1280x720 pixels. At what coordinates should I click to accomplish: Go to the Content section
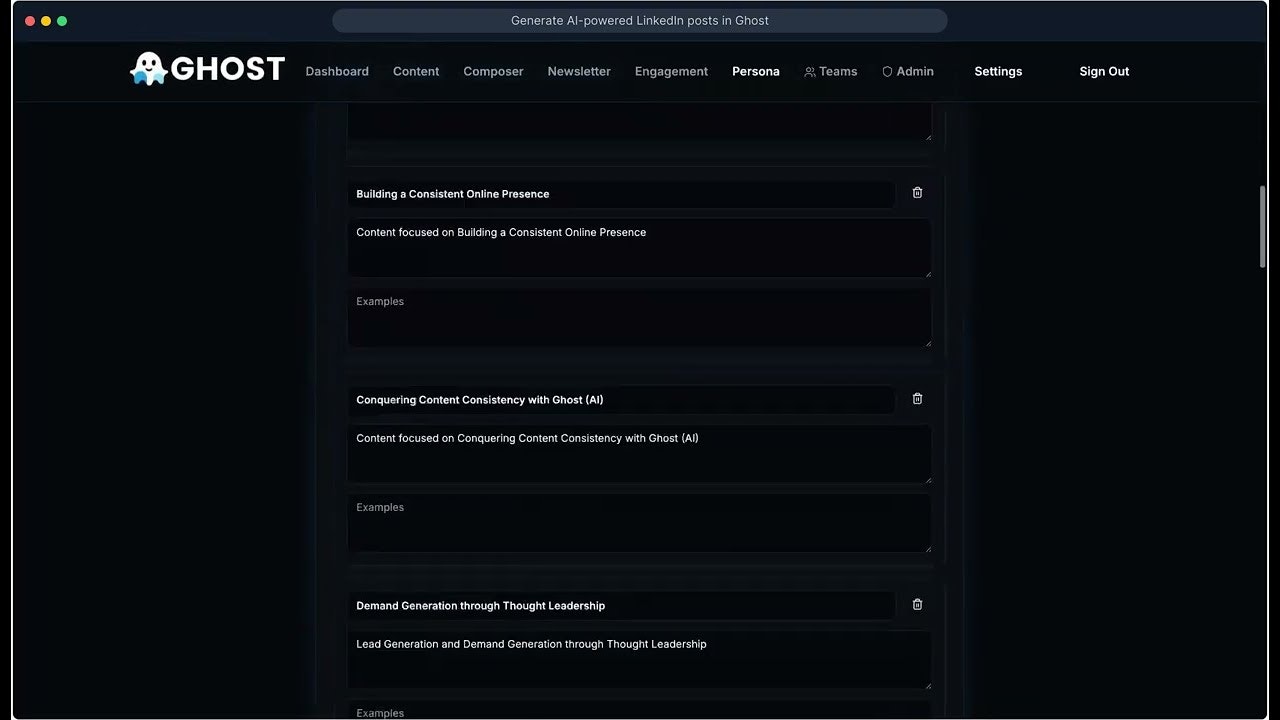pyautogui.click(x=416, y=71)
